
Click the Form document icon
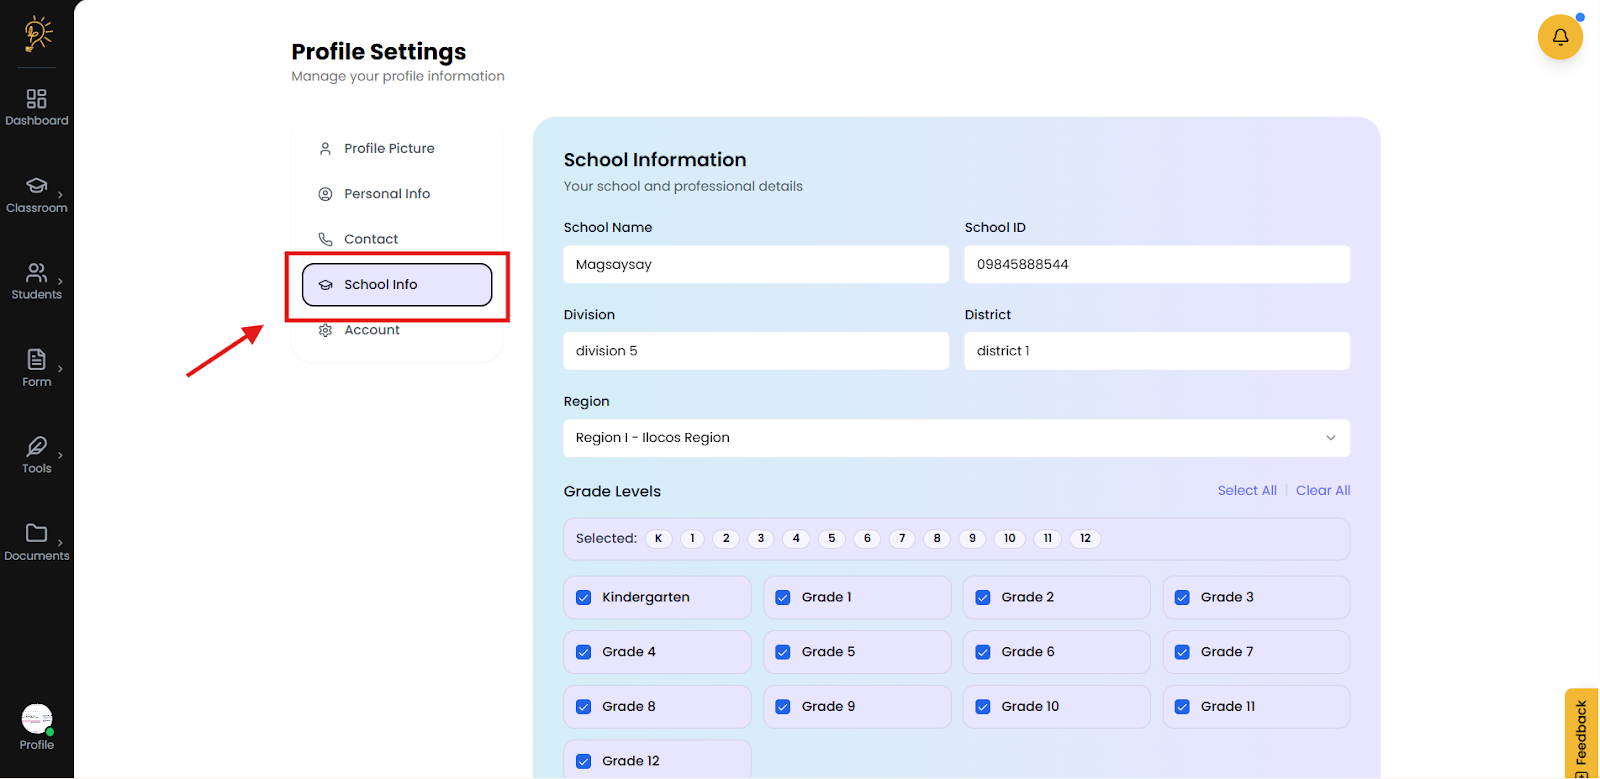coord(37,360)
